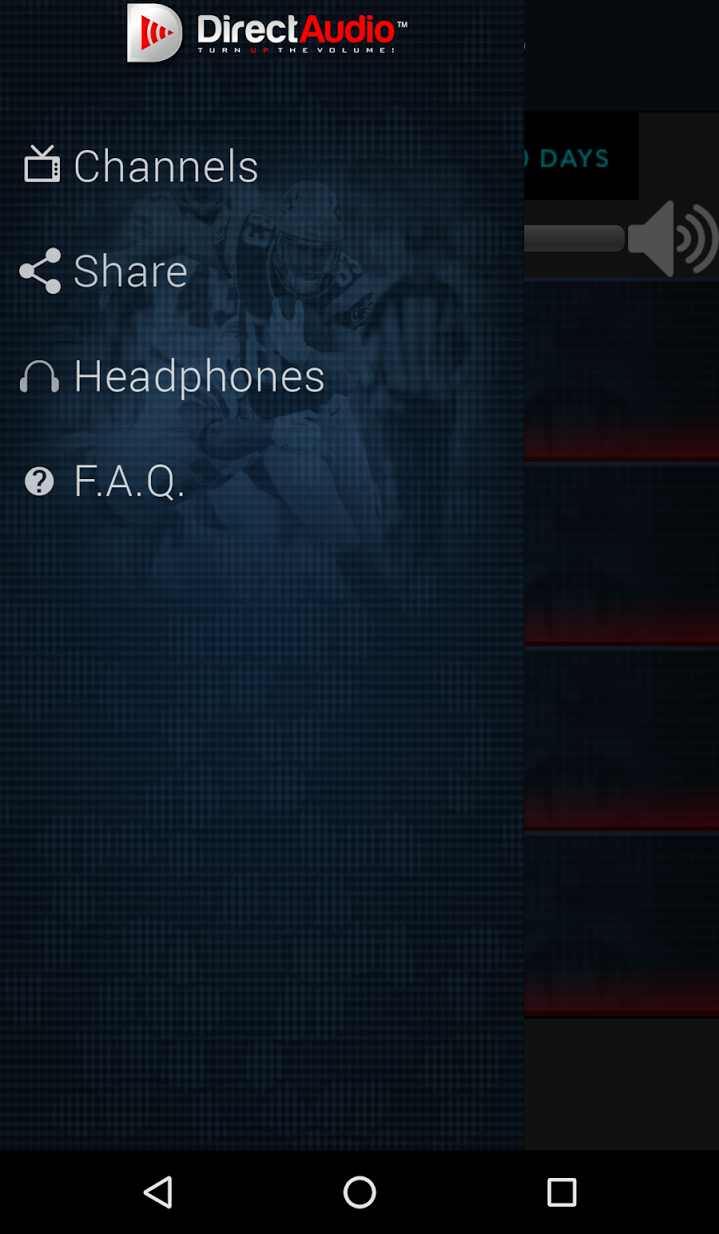Screen dimensions: 719x1234
Task: Select the Share menu entry
Action: click(x=131, y=271)
